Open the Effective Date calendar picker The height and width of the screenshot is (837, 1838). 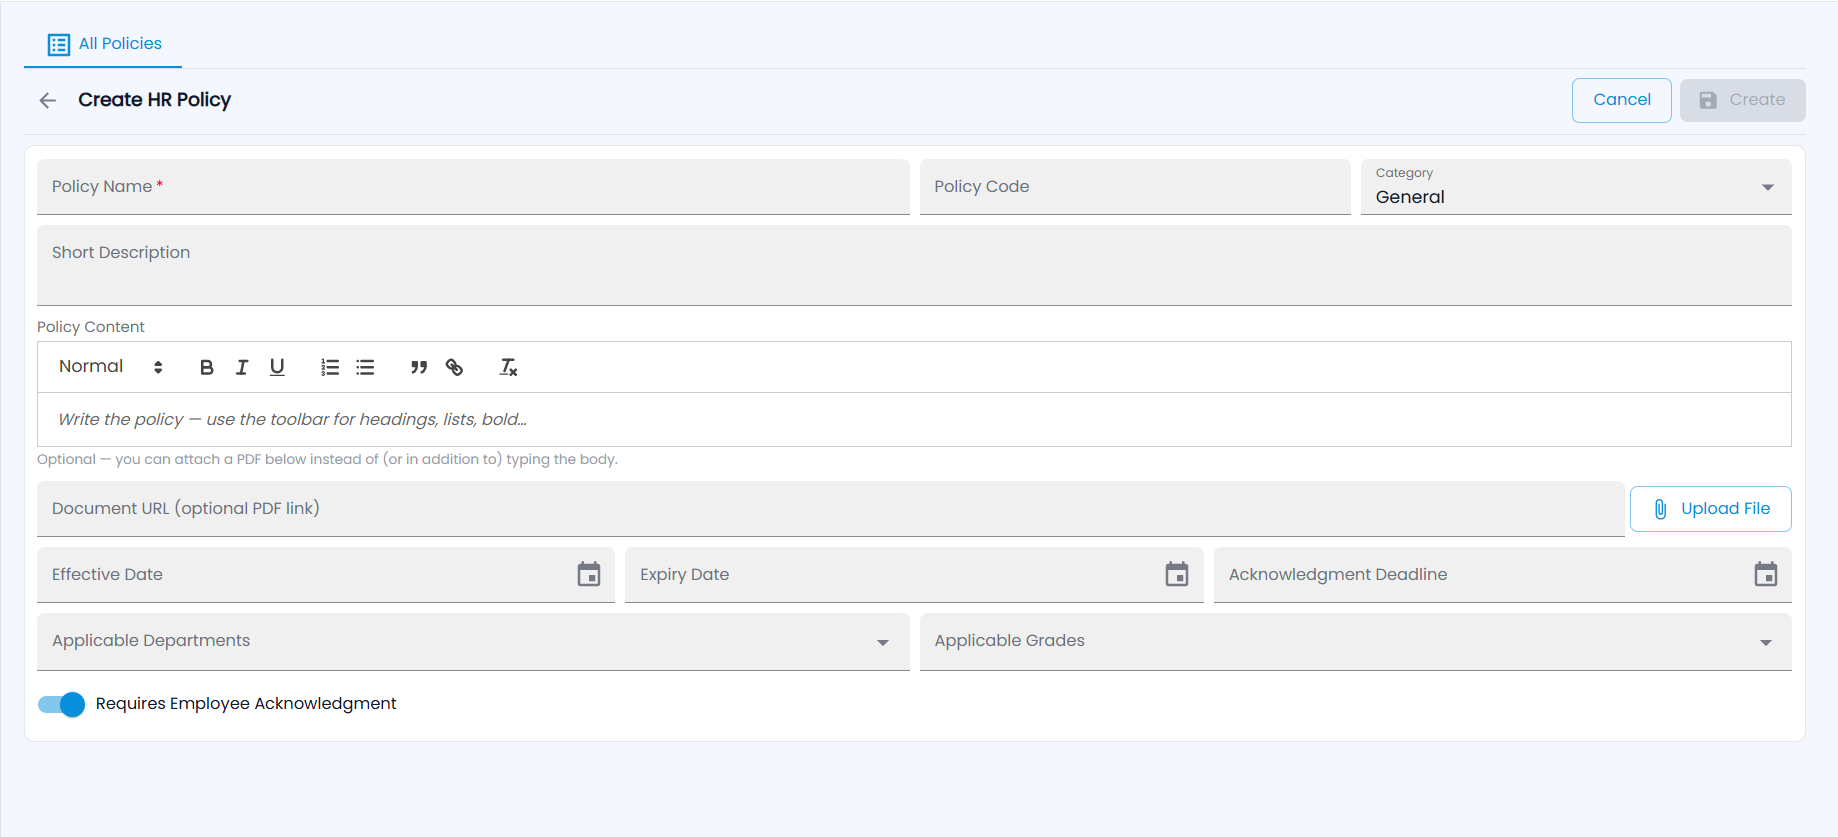589,574
